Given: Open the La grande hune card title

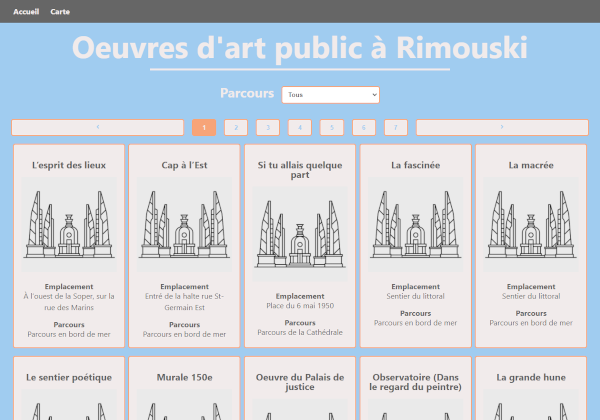Looking at the screenshot, I should (x=531, y=378).
